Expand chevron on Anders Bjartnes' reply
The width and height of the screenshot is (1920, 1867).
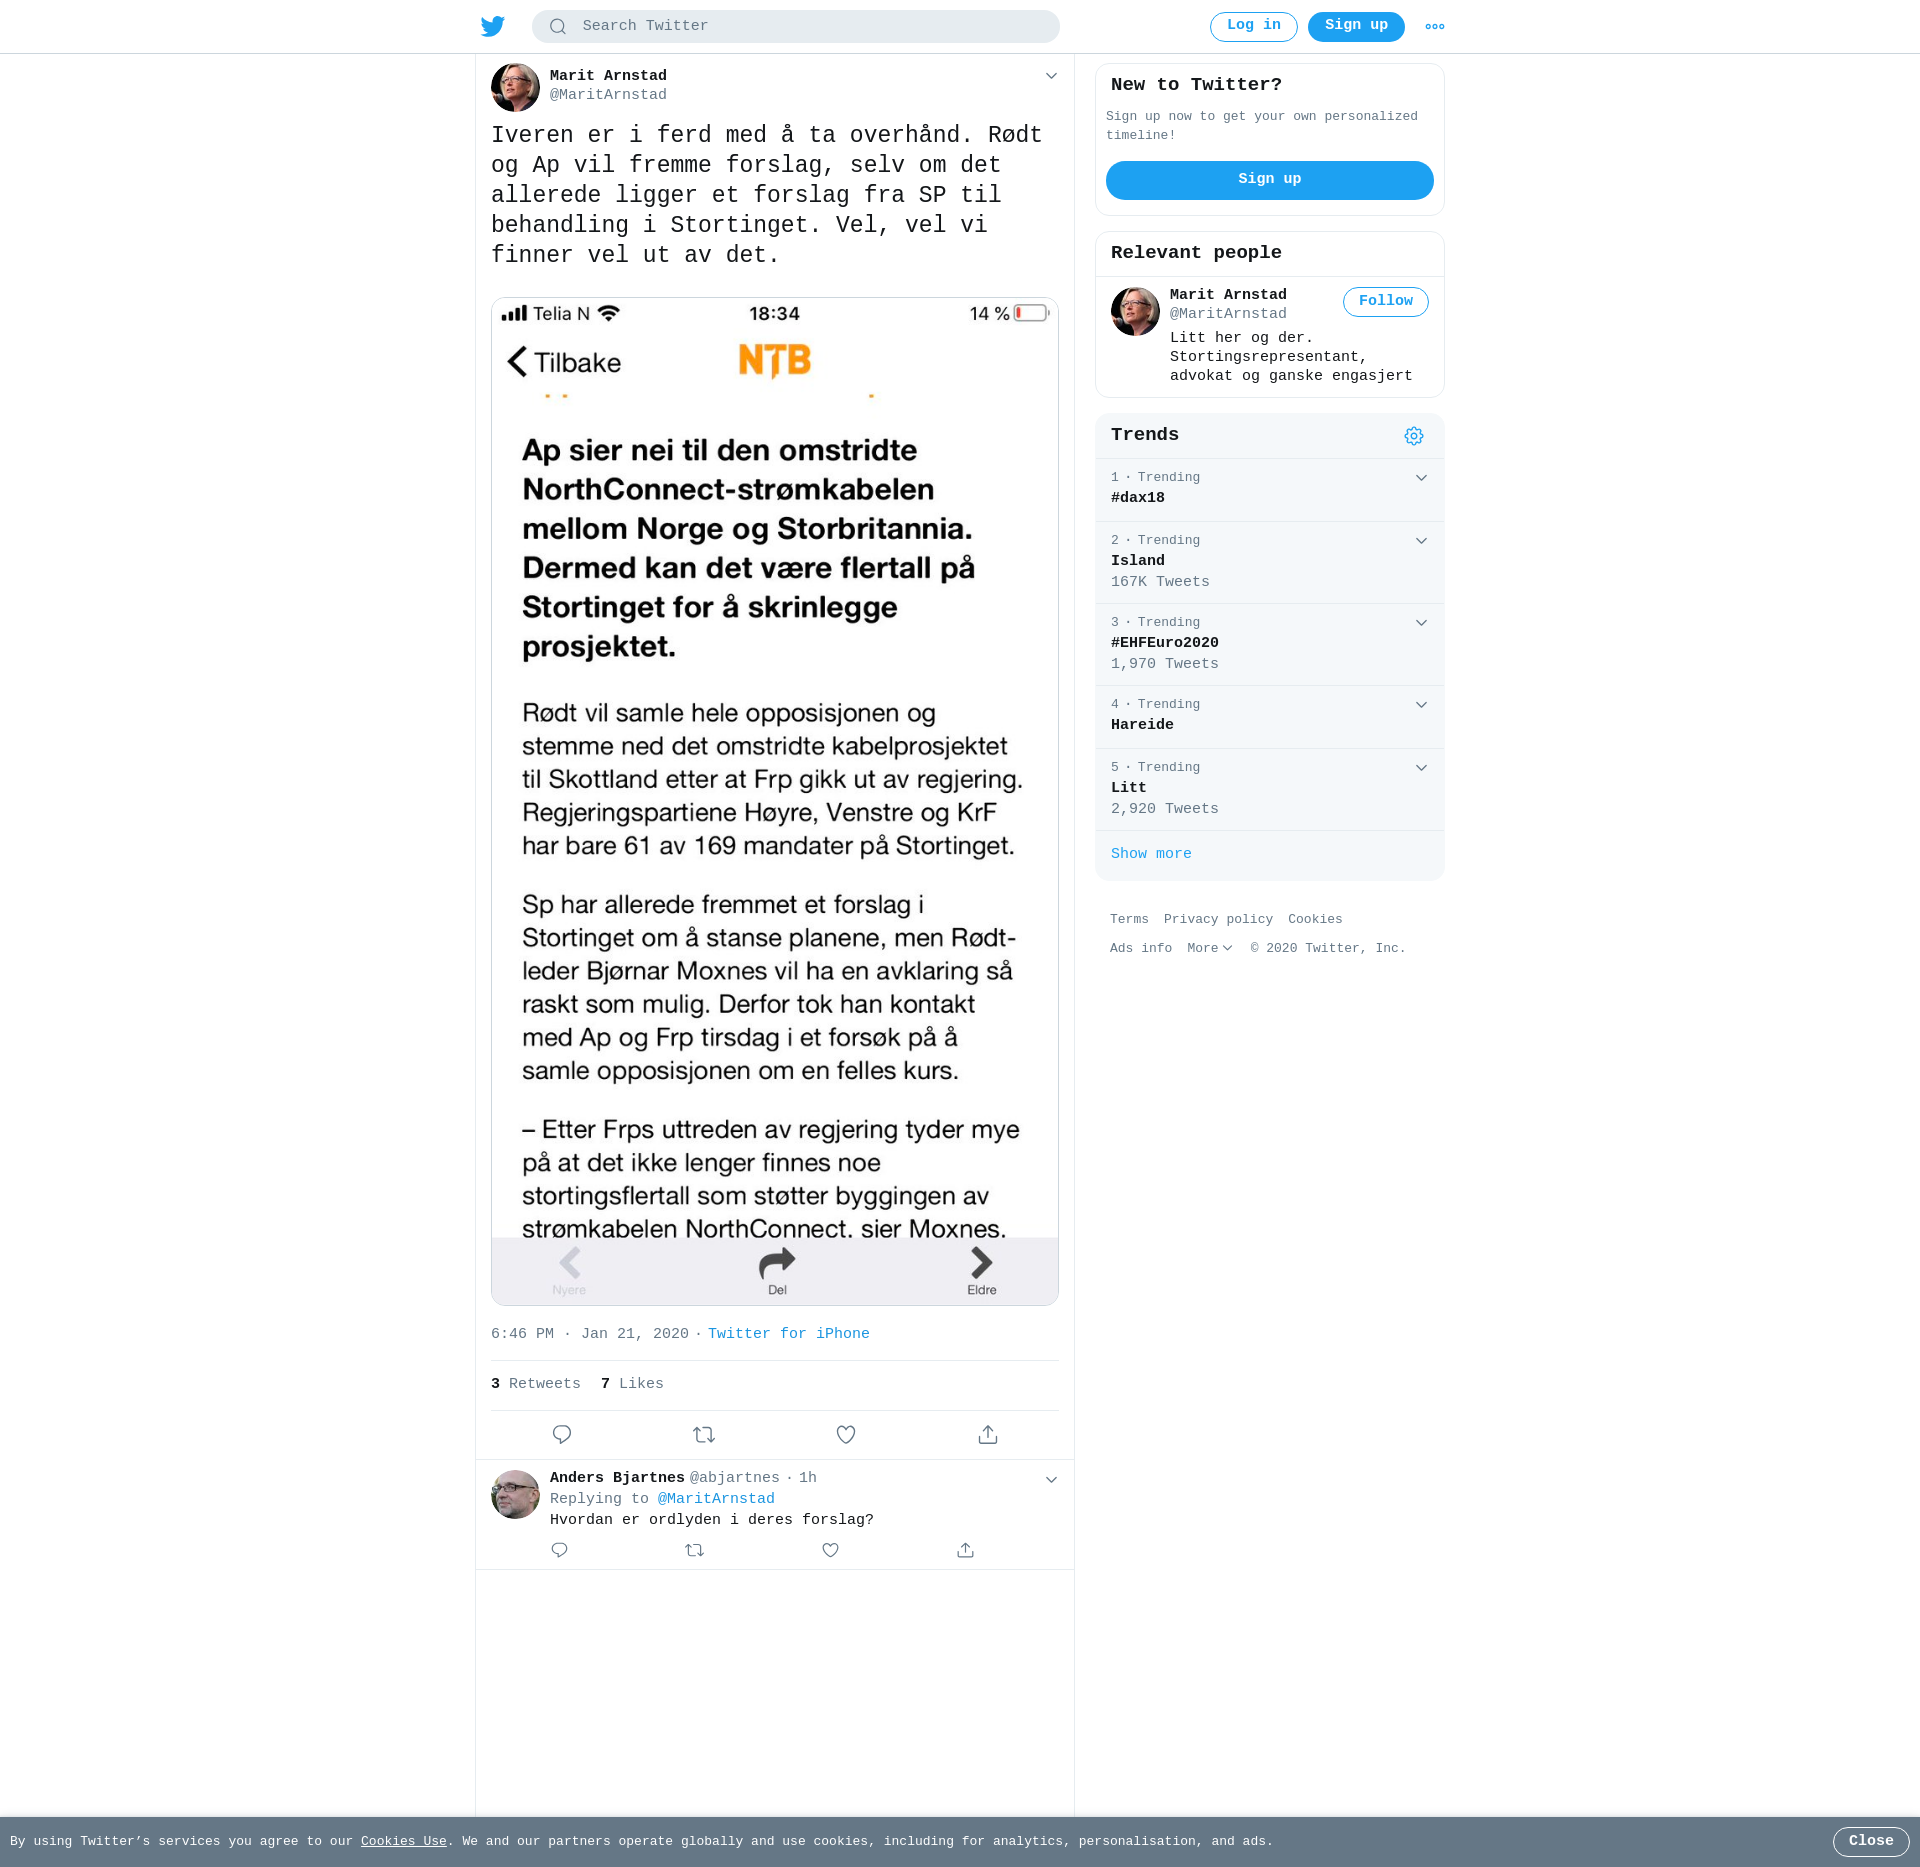tap(1051, 1480)
